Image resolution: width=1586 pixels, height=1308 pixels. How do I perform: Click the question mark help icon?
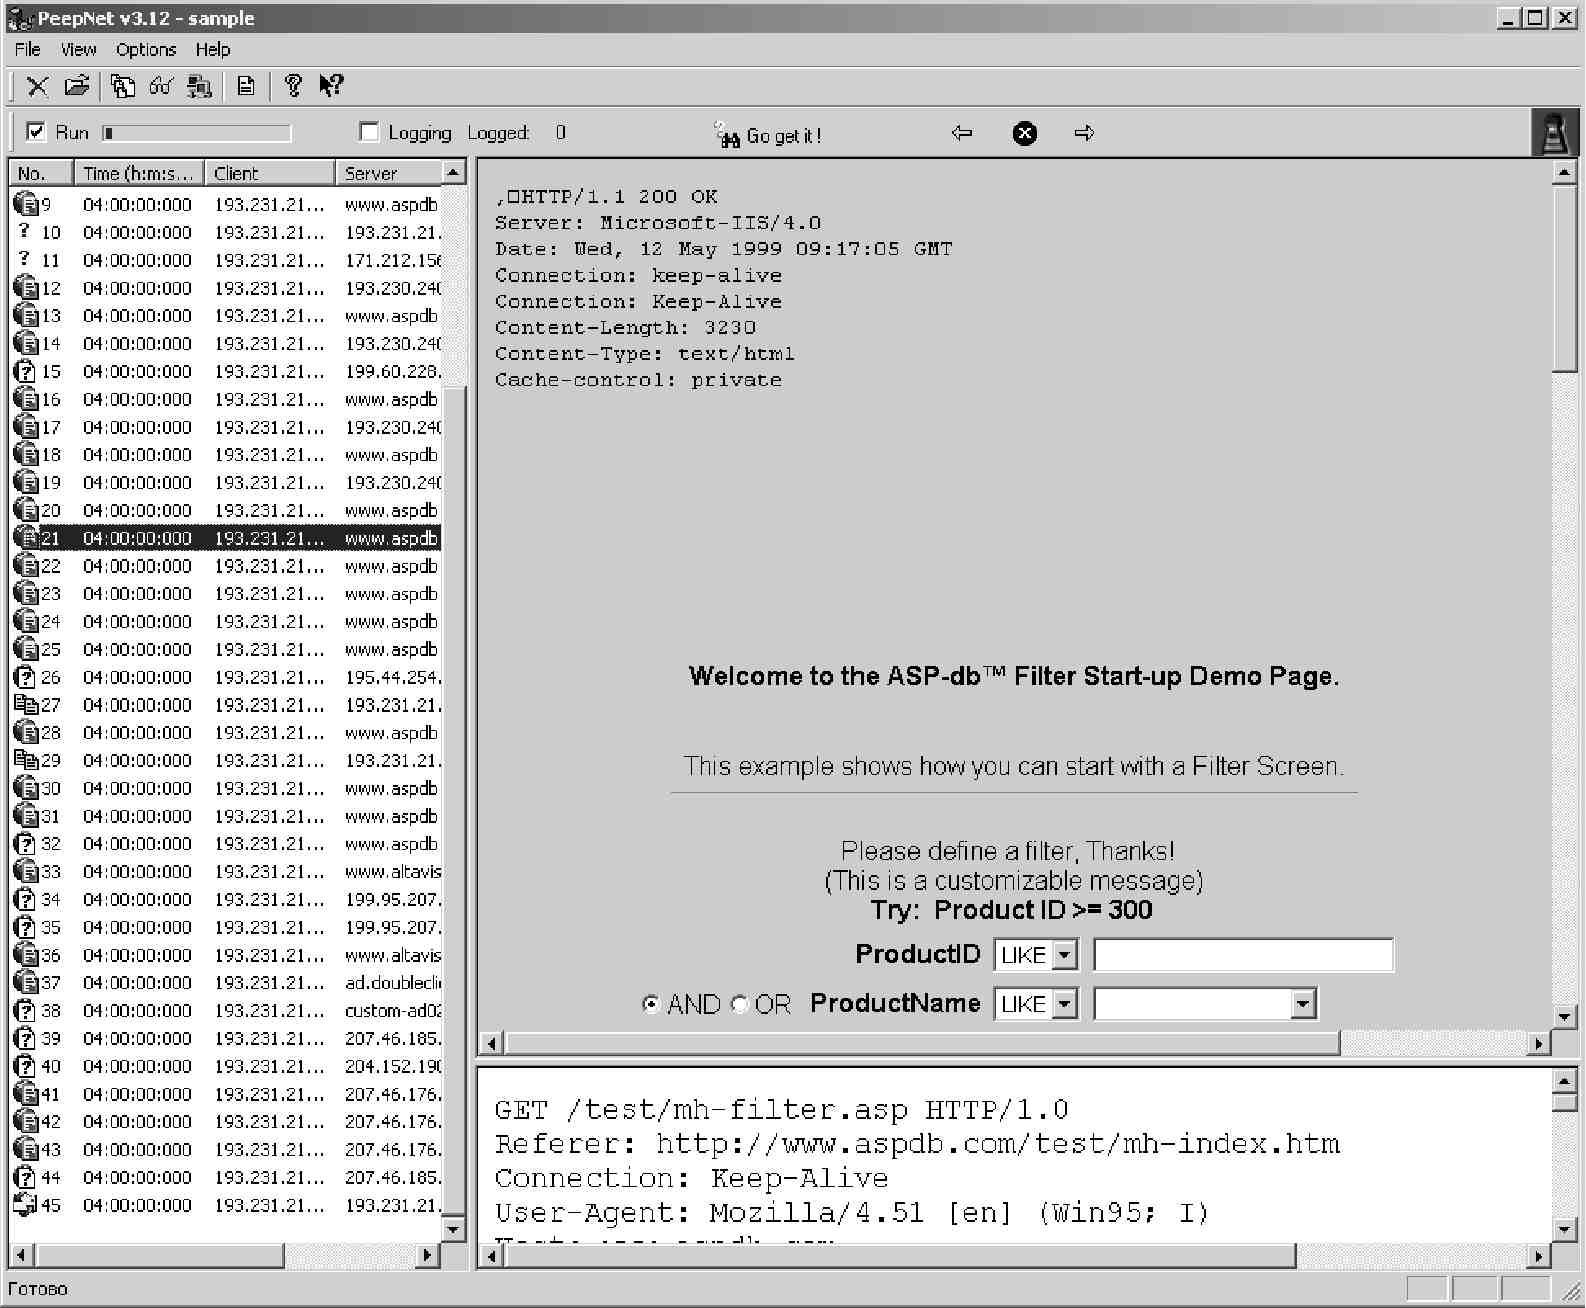pyautogui.click(x=293, y=87)
